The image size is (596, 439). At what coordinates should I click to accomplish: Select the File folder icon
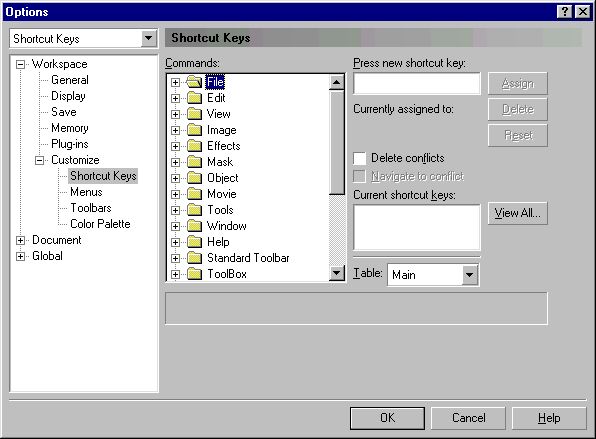coord(194,82)
